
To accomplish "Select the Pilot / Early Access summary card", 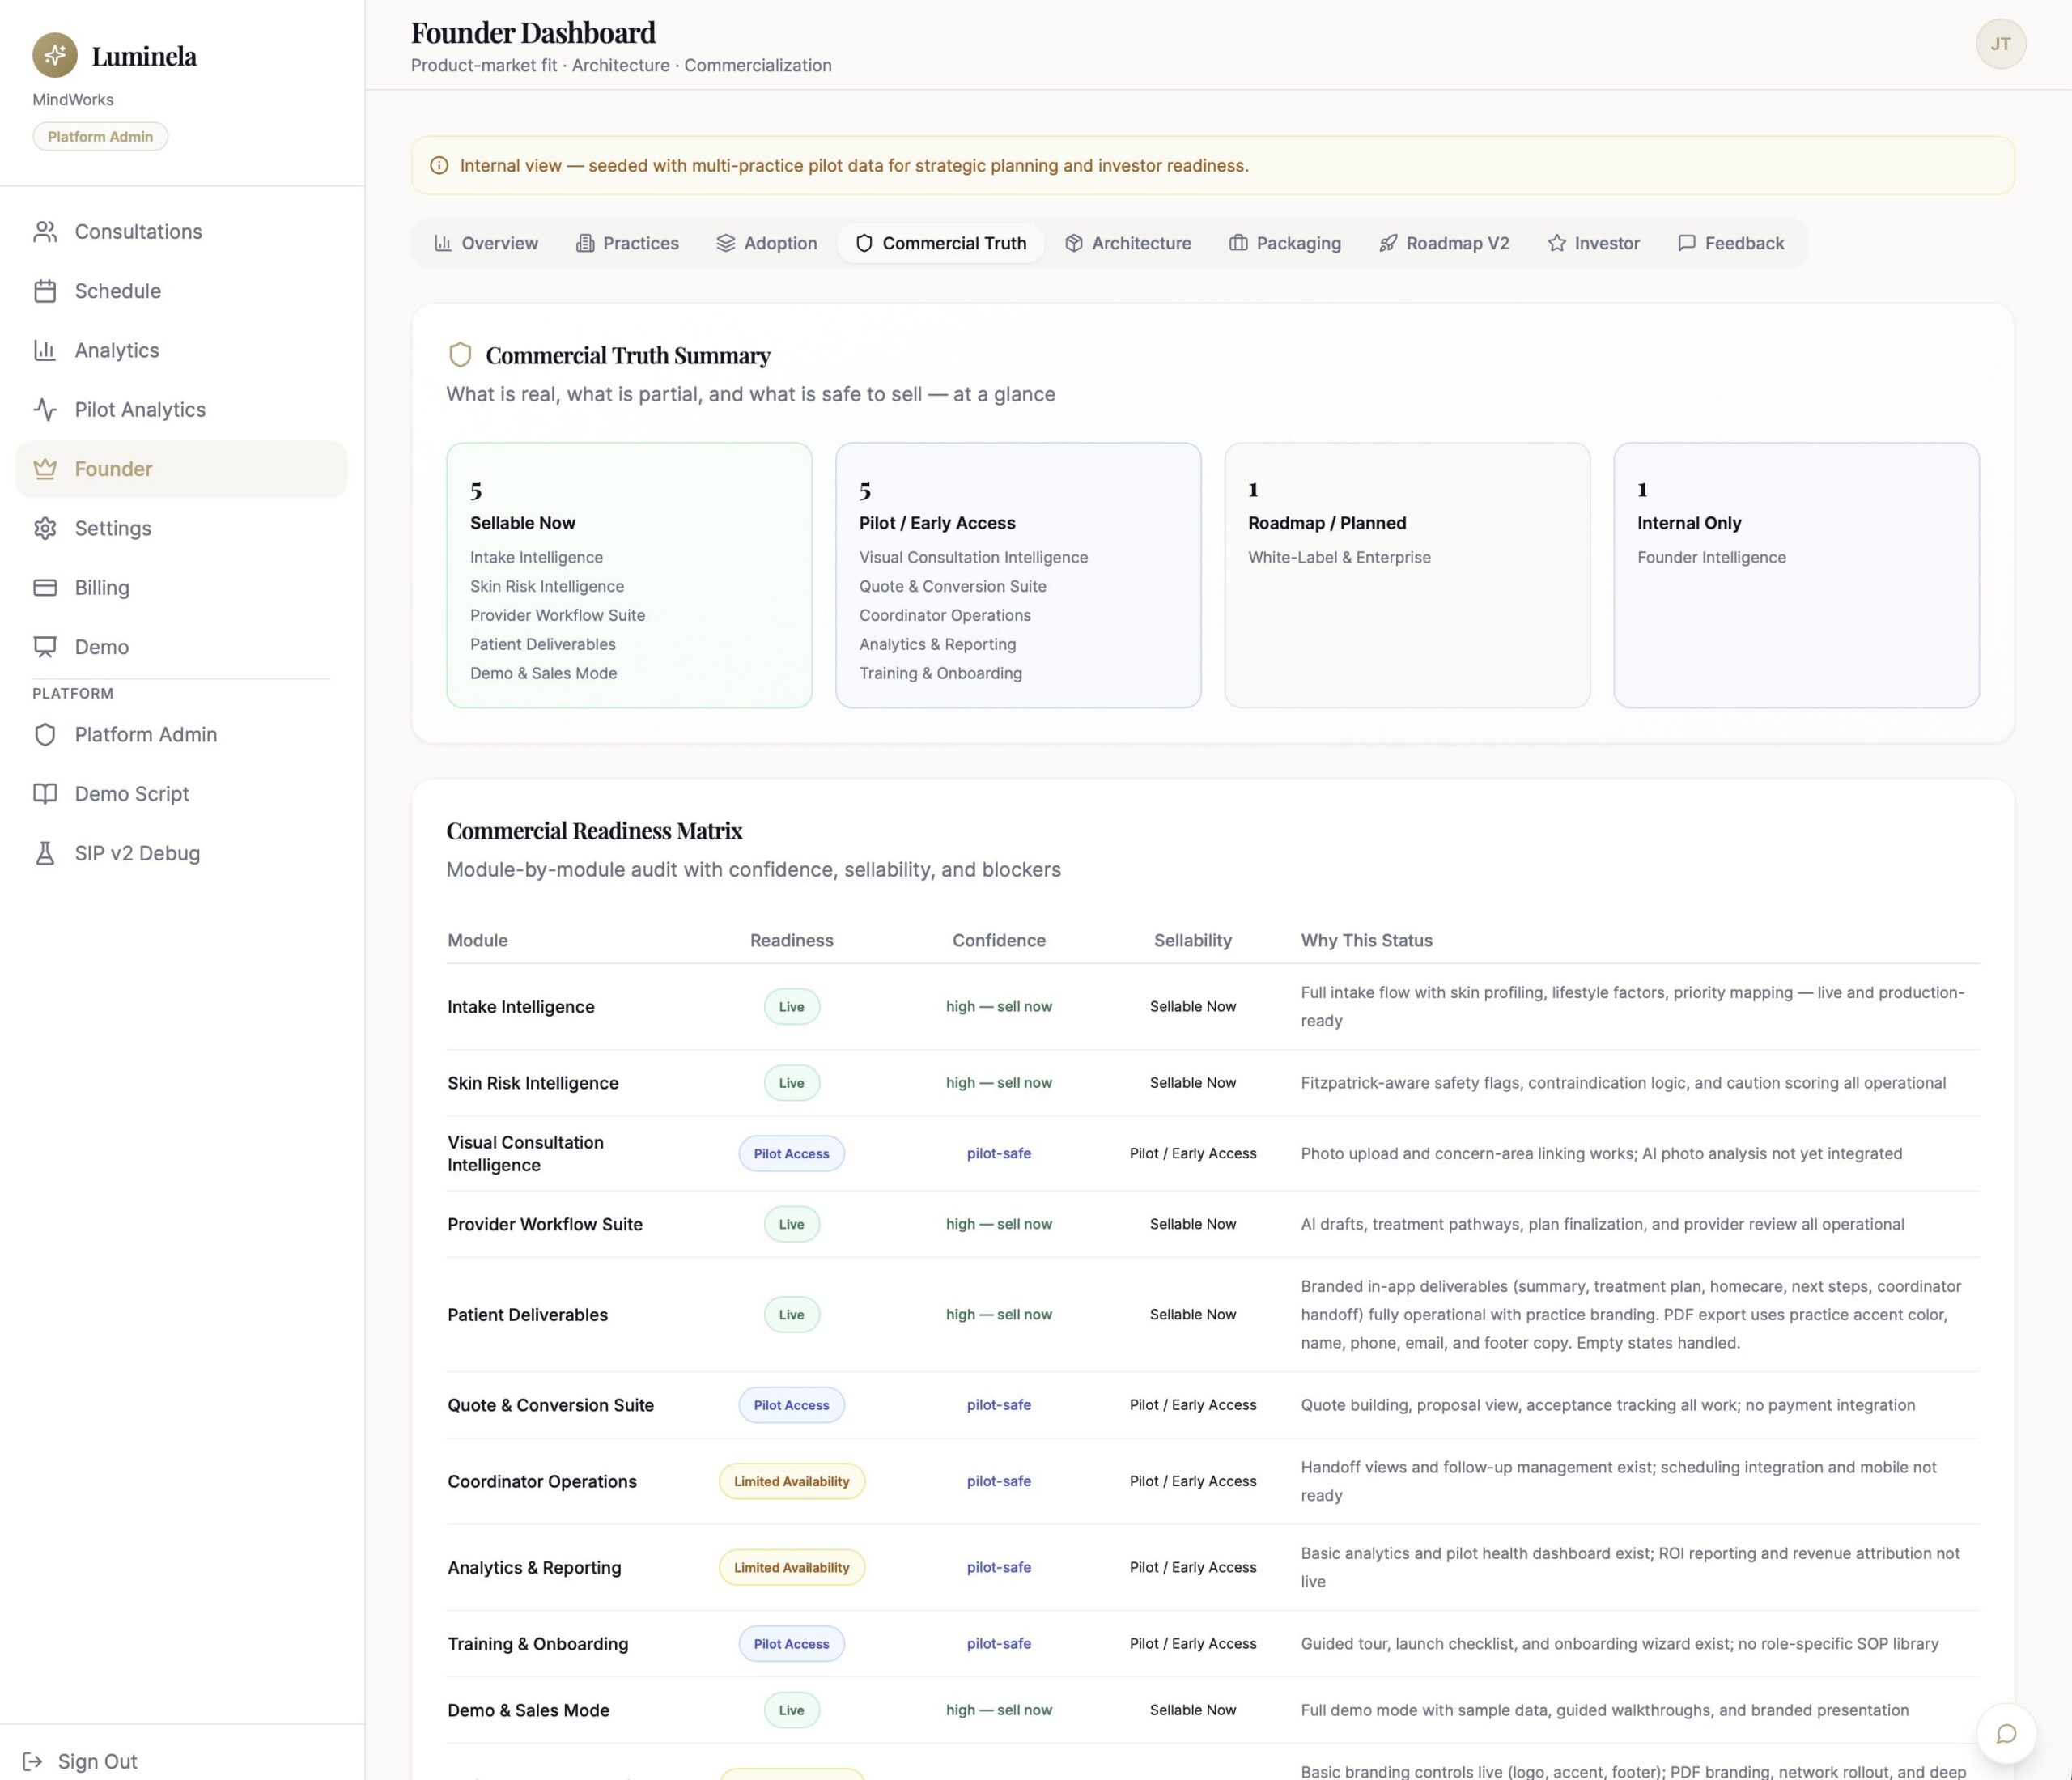I will click(1018, 575).
